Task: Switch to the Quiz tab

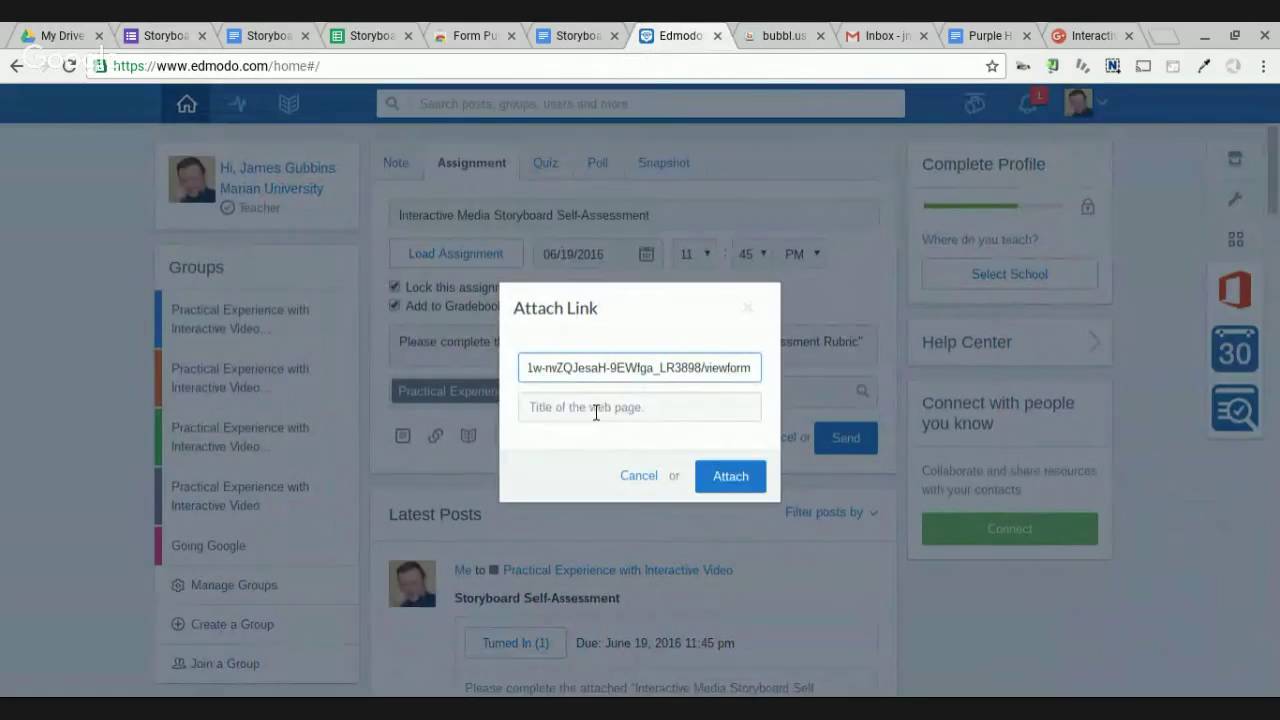Action: pos(545,163)
